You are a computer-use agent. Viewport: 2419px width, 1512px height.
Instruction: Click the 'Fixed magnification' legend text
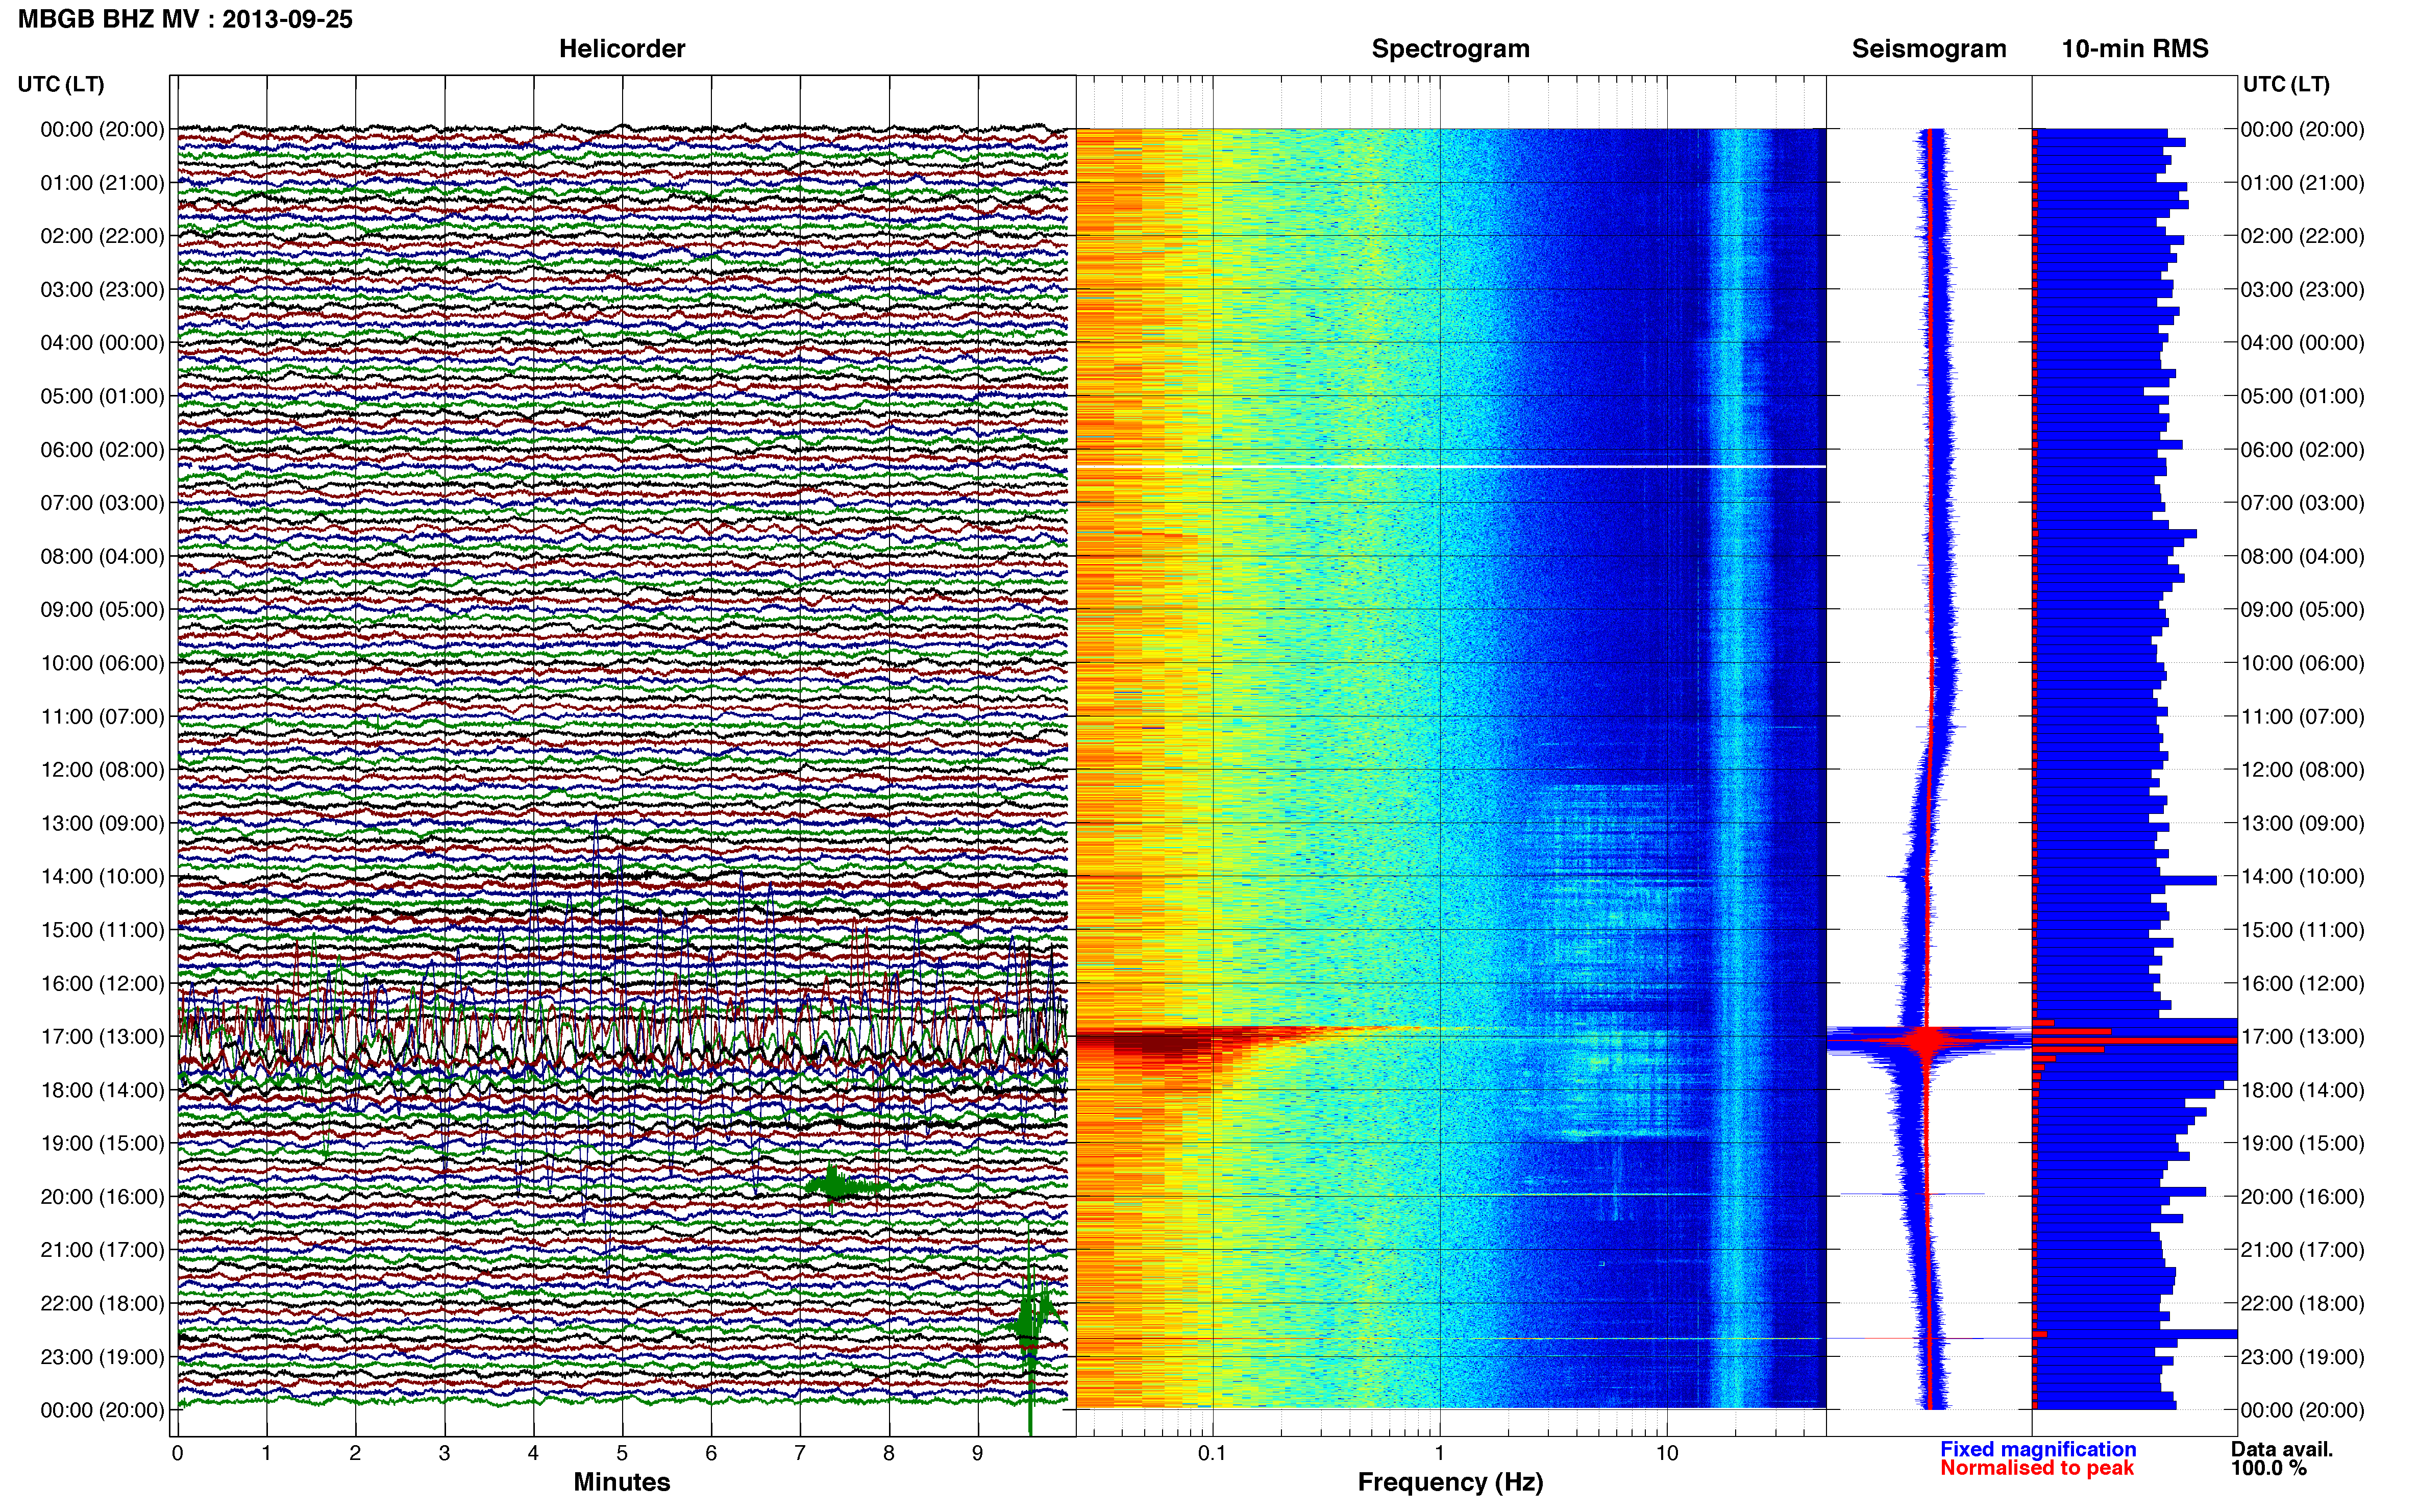[x=2038, y=1449]
